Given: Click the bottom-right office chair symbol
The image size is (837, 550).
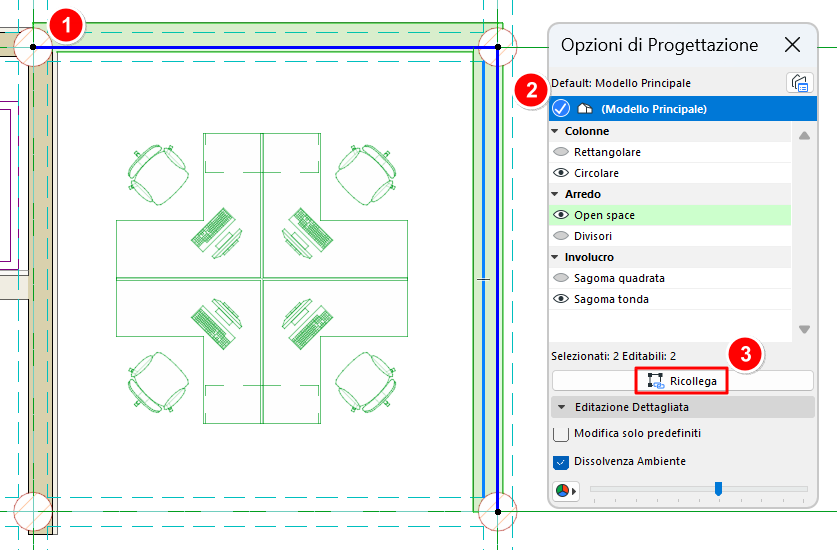Looking at the screenshot, I should (366, 382).
